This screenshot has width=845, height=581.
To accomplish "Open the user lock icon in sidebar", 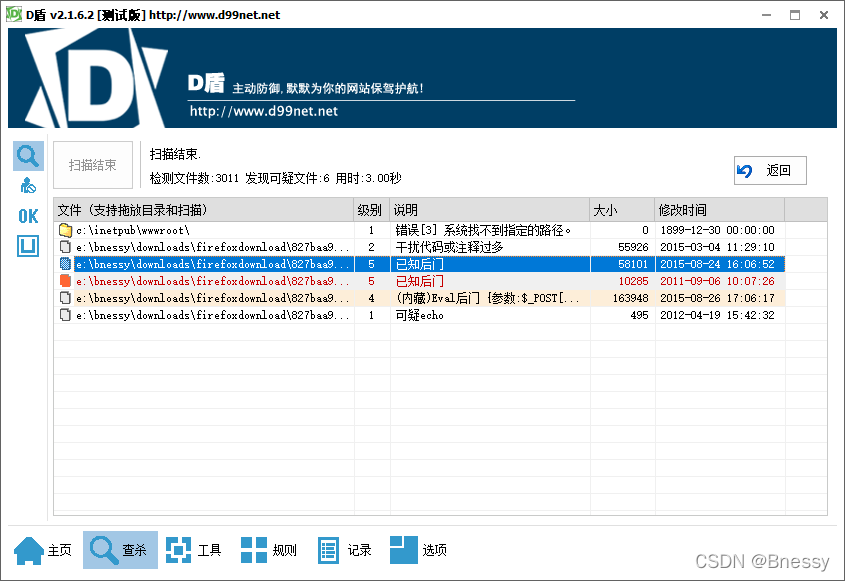I will tap(28, 186).
